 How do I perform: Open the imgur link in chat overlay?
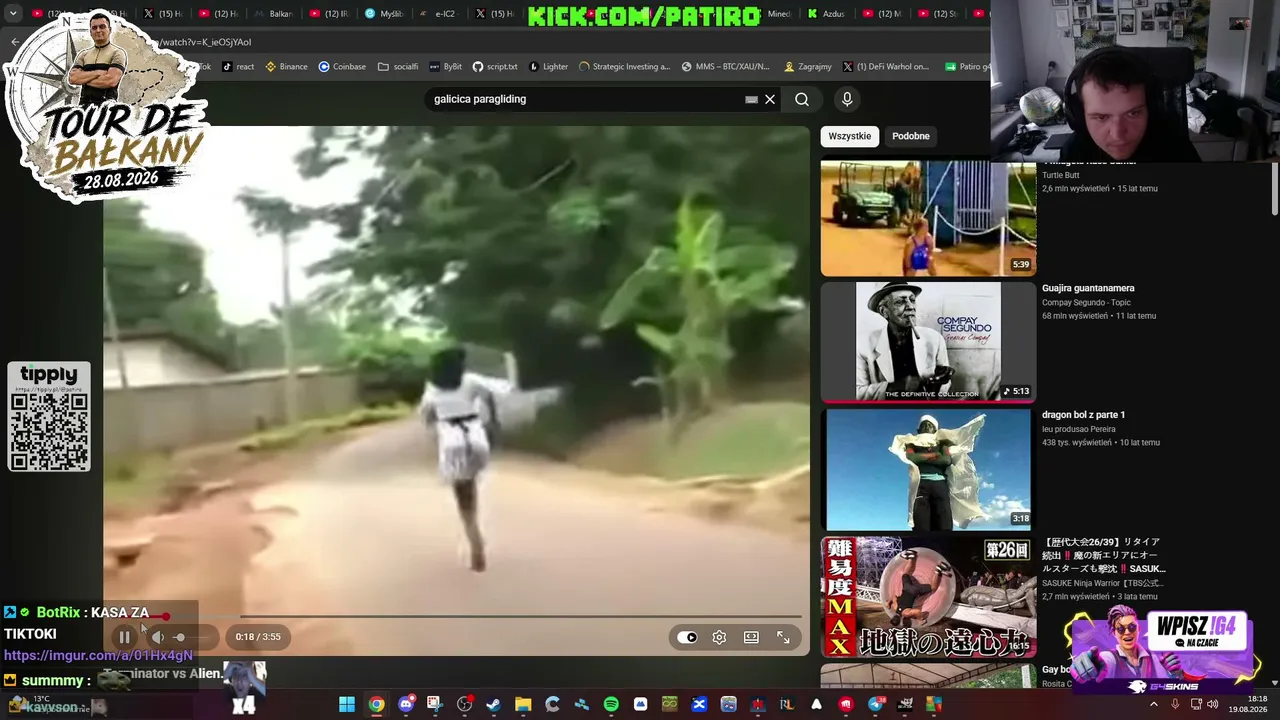click(98, 655)
